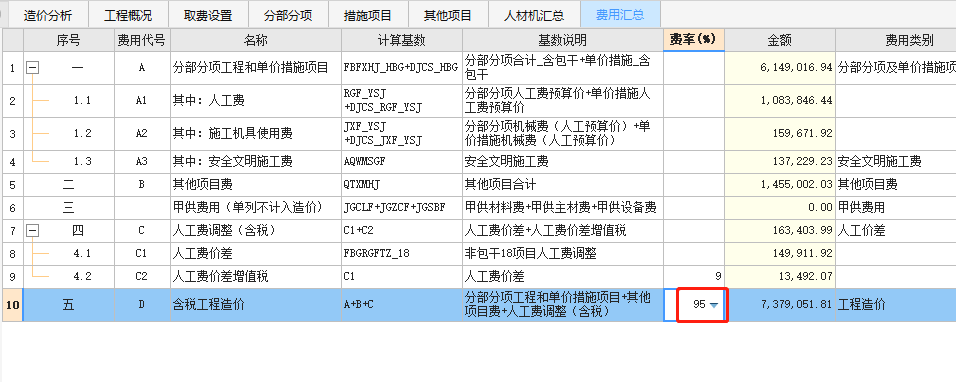
Task: Select the 人工费价差增值税 cell
Action: 255,277
